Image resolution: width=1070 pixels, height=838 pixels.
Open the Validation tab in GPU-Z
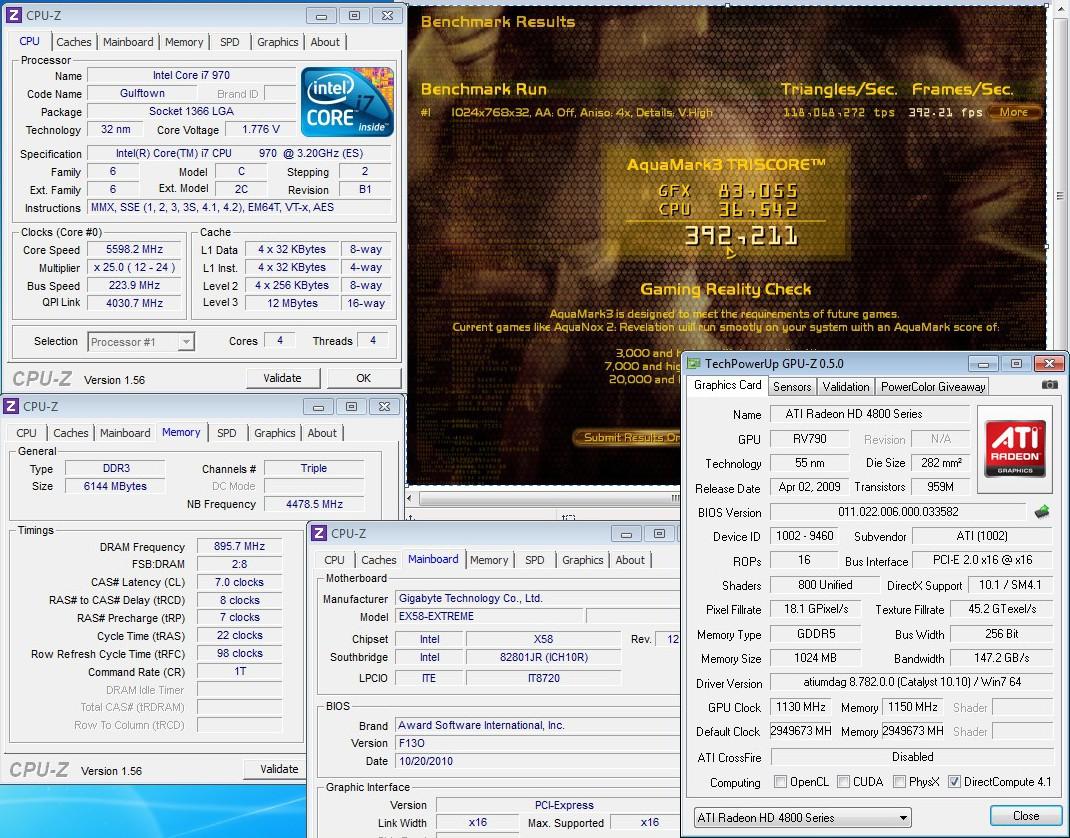click(845, 386)
